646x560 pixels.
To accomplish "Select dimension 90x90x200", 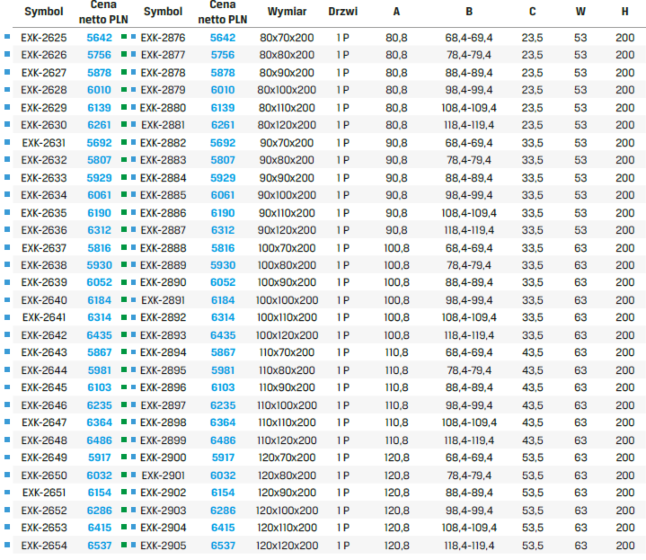I will [x=287, y=178].
